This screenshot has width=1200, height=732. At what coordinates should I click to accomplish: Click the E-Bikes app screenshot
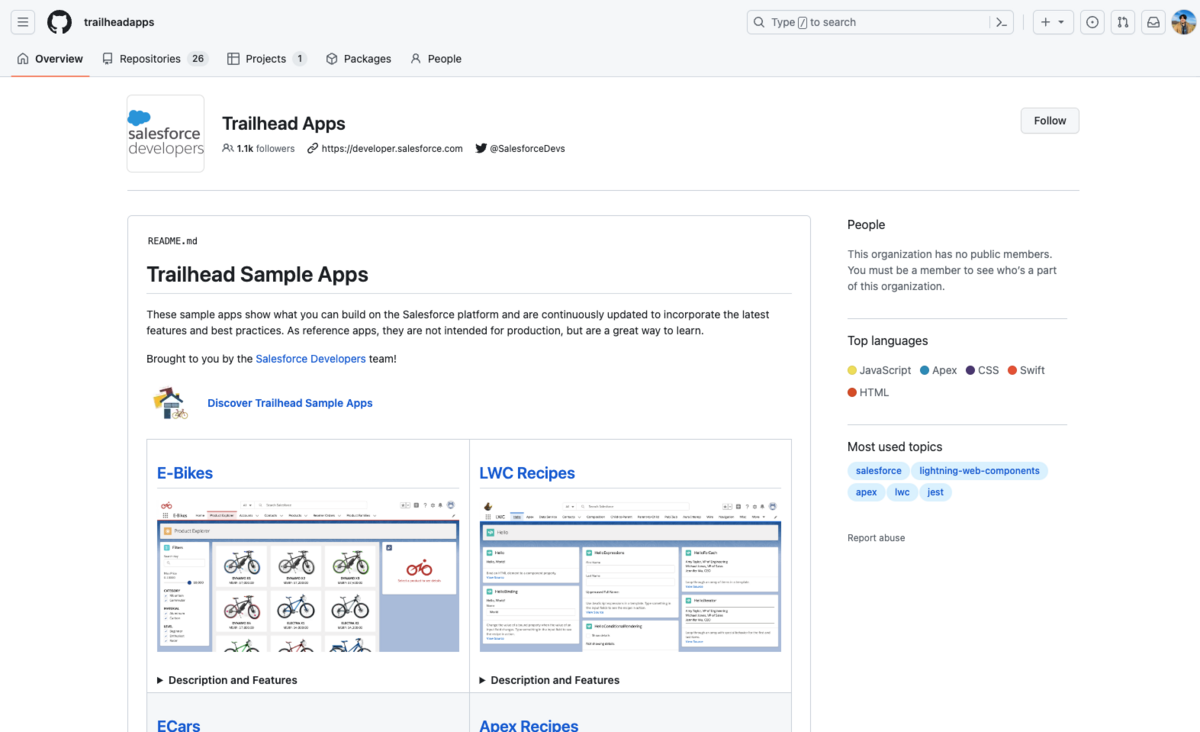click(308, 575)
